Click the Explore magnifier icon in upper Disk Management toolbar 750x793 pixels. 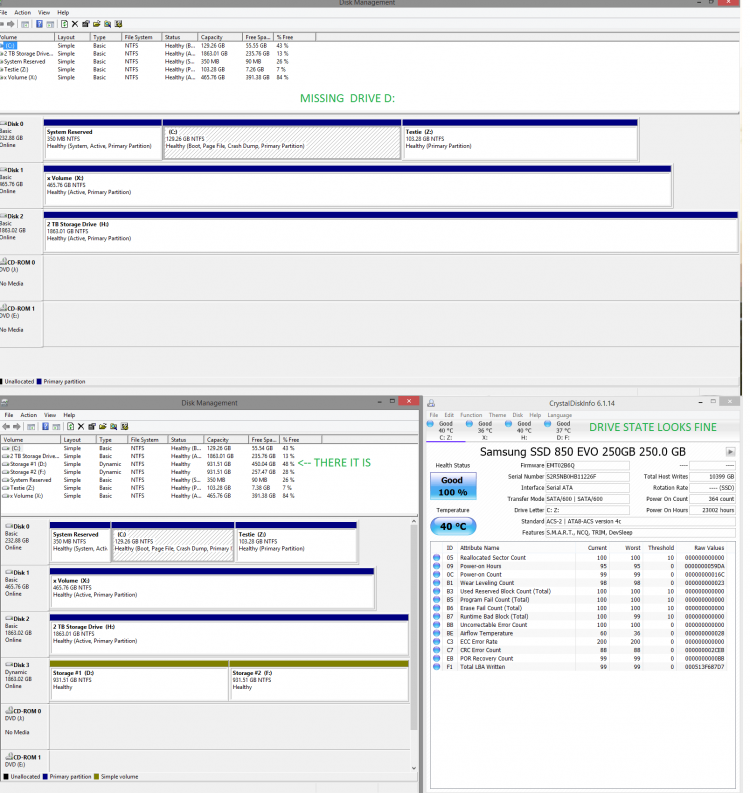(107, 24)
